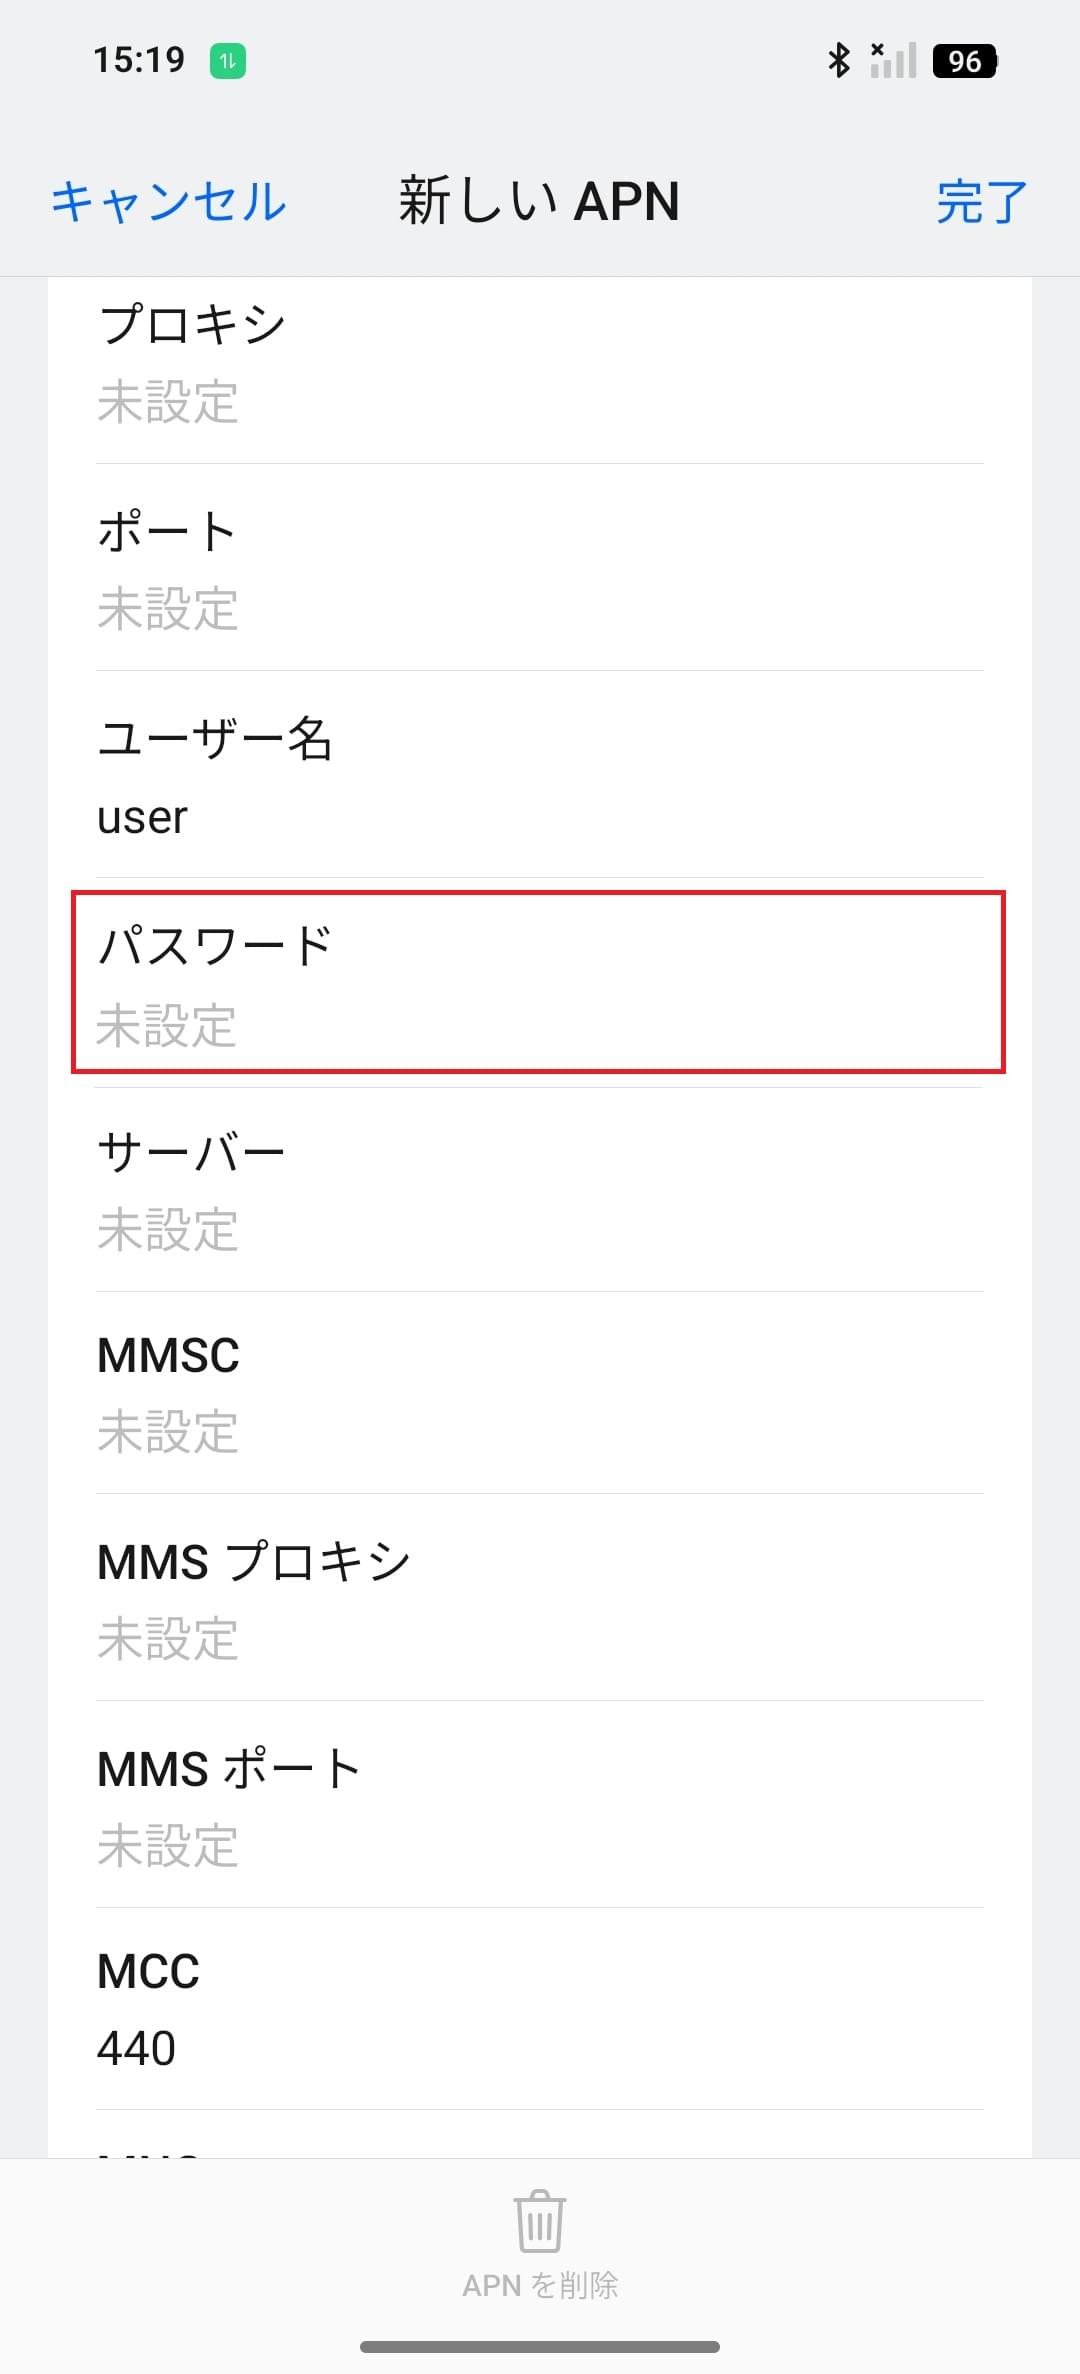Tap the Bluetooth status icon

pos(839,60)
